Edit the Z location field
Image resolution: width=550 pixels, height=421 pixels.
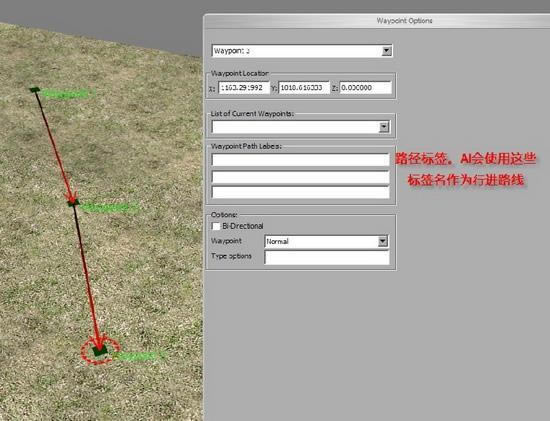coord(365,88)
